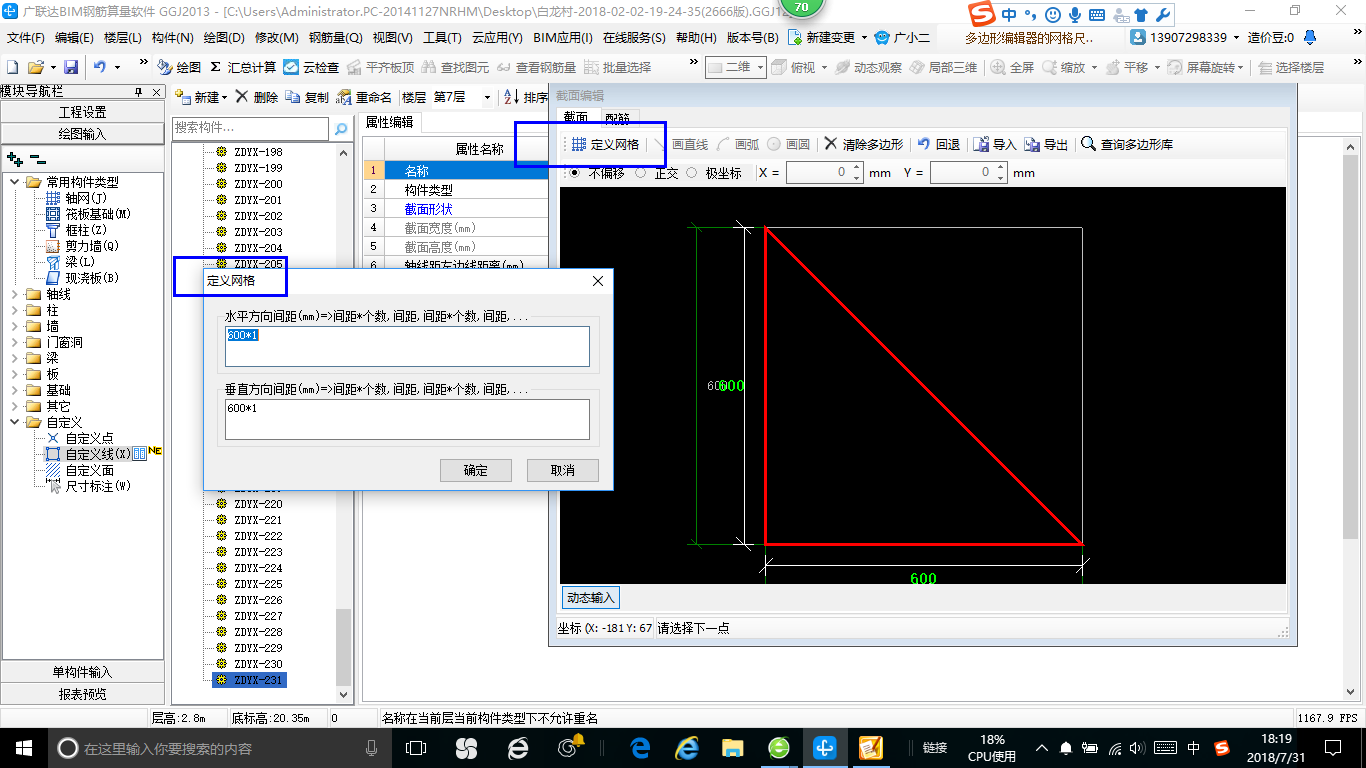This screenshot has width=1366, height=768.
Task: Click 全屏 full screen view icon
Action: coord(1012,67)
